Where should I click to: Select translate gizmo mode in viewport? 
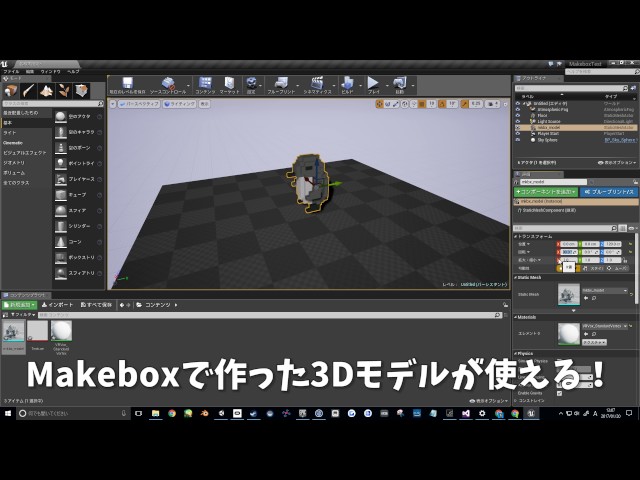pyautogui.click(x=379, y=104)
